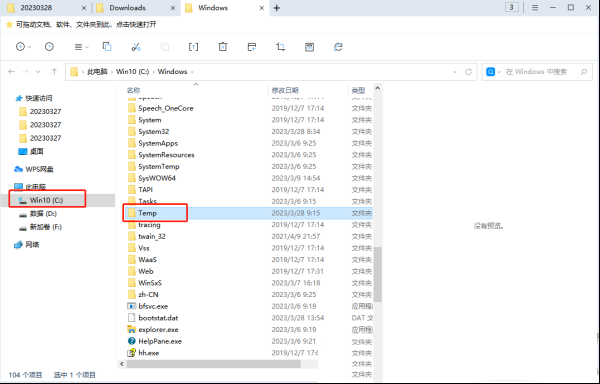Select HelpPane.exe file
This screenshot has height=384, width=600.
[x=160, y=341]
